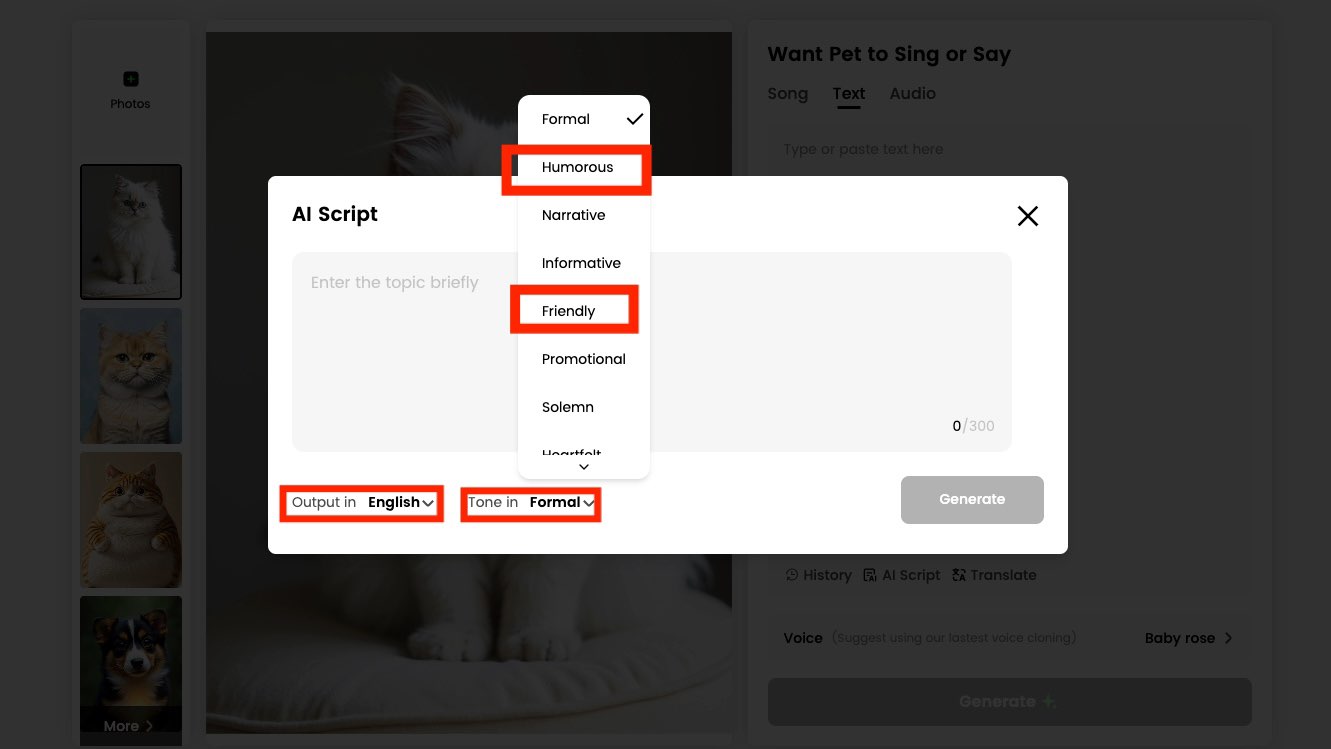Click the Generate button in AI Script
The width and height of the screenshot is (1331, 749).
pos(971,500)
